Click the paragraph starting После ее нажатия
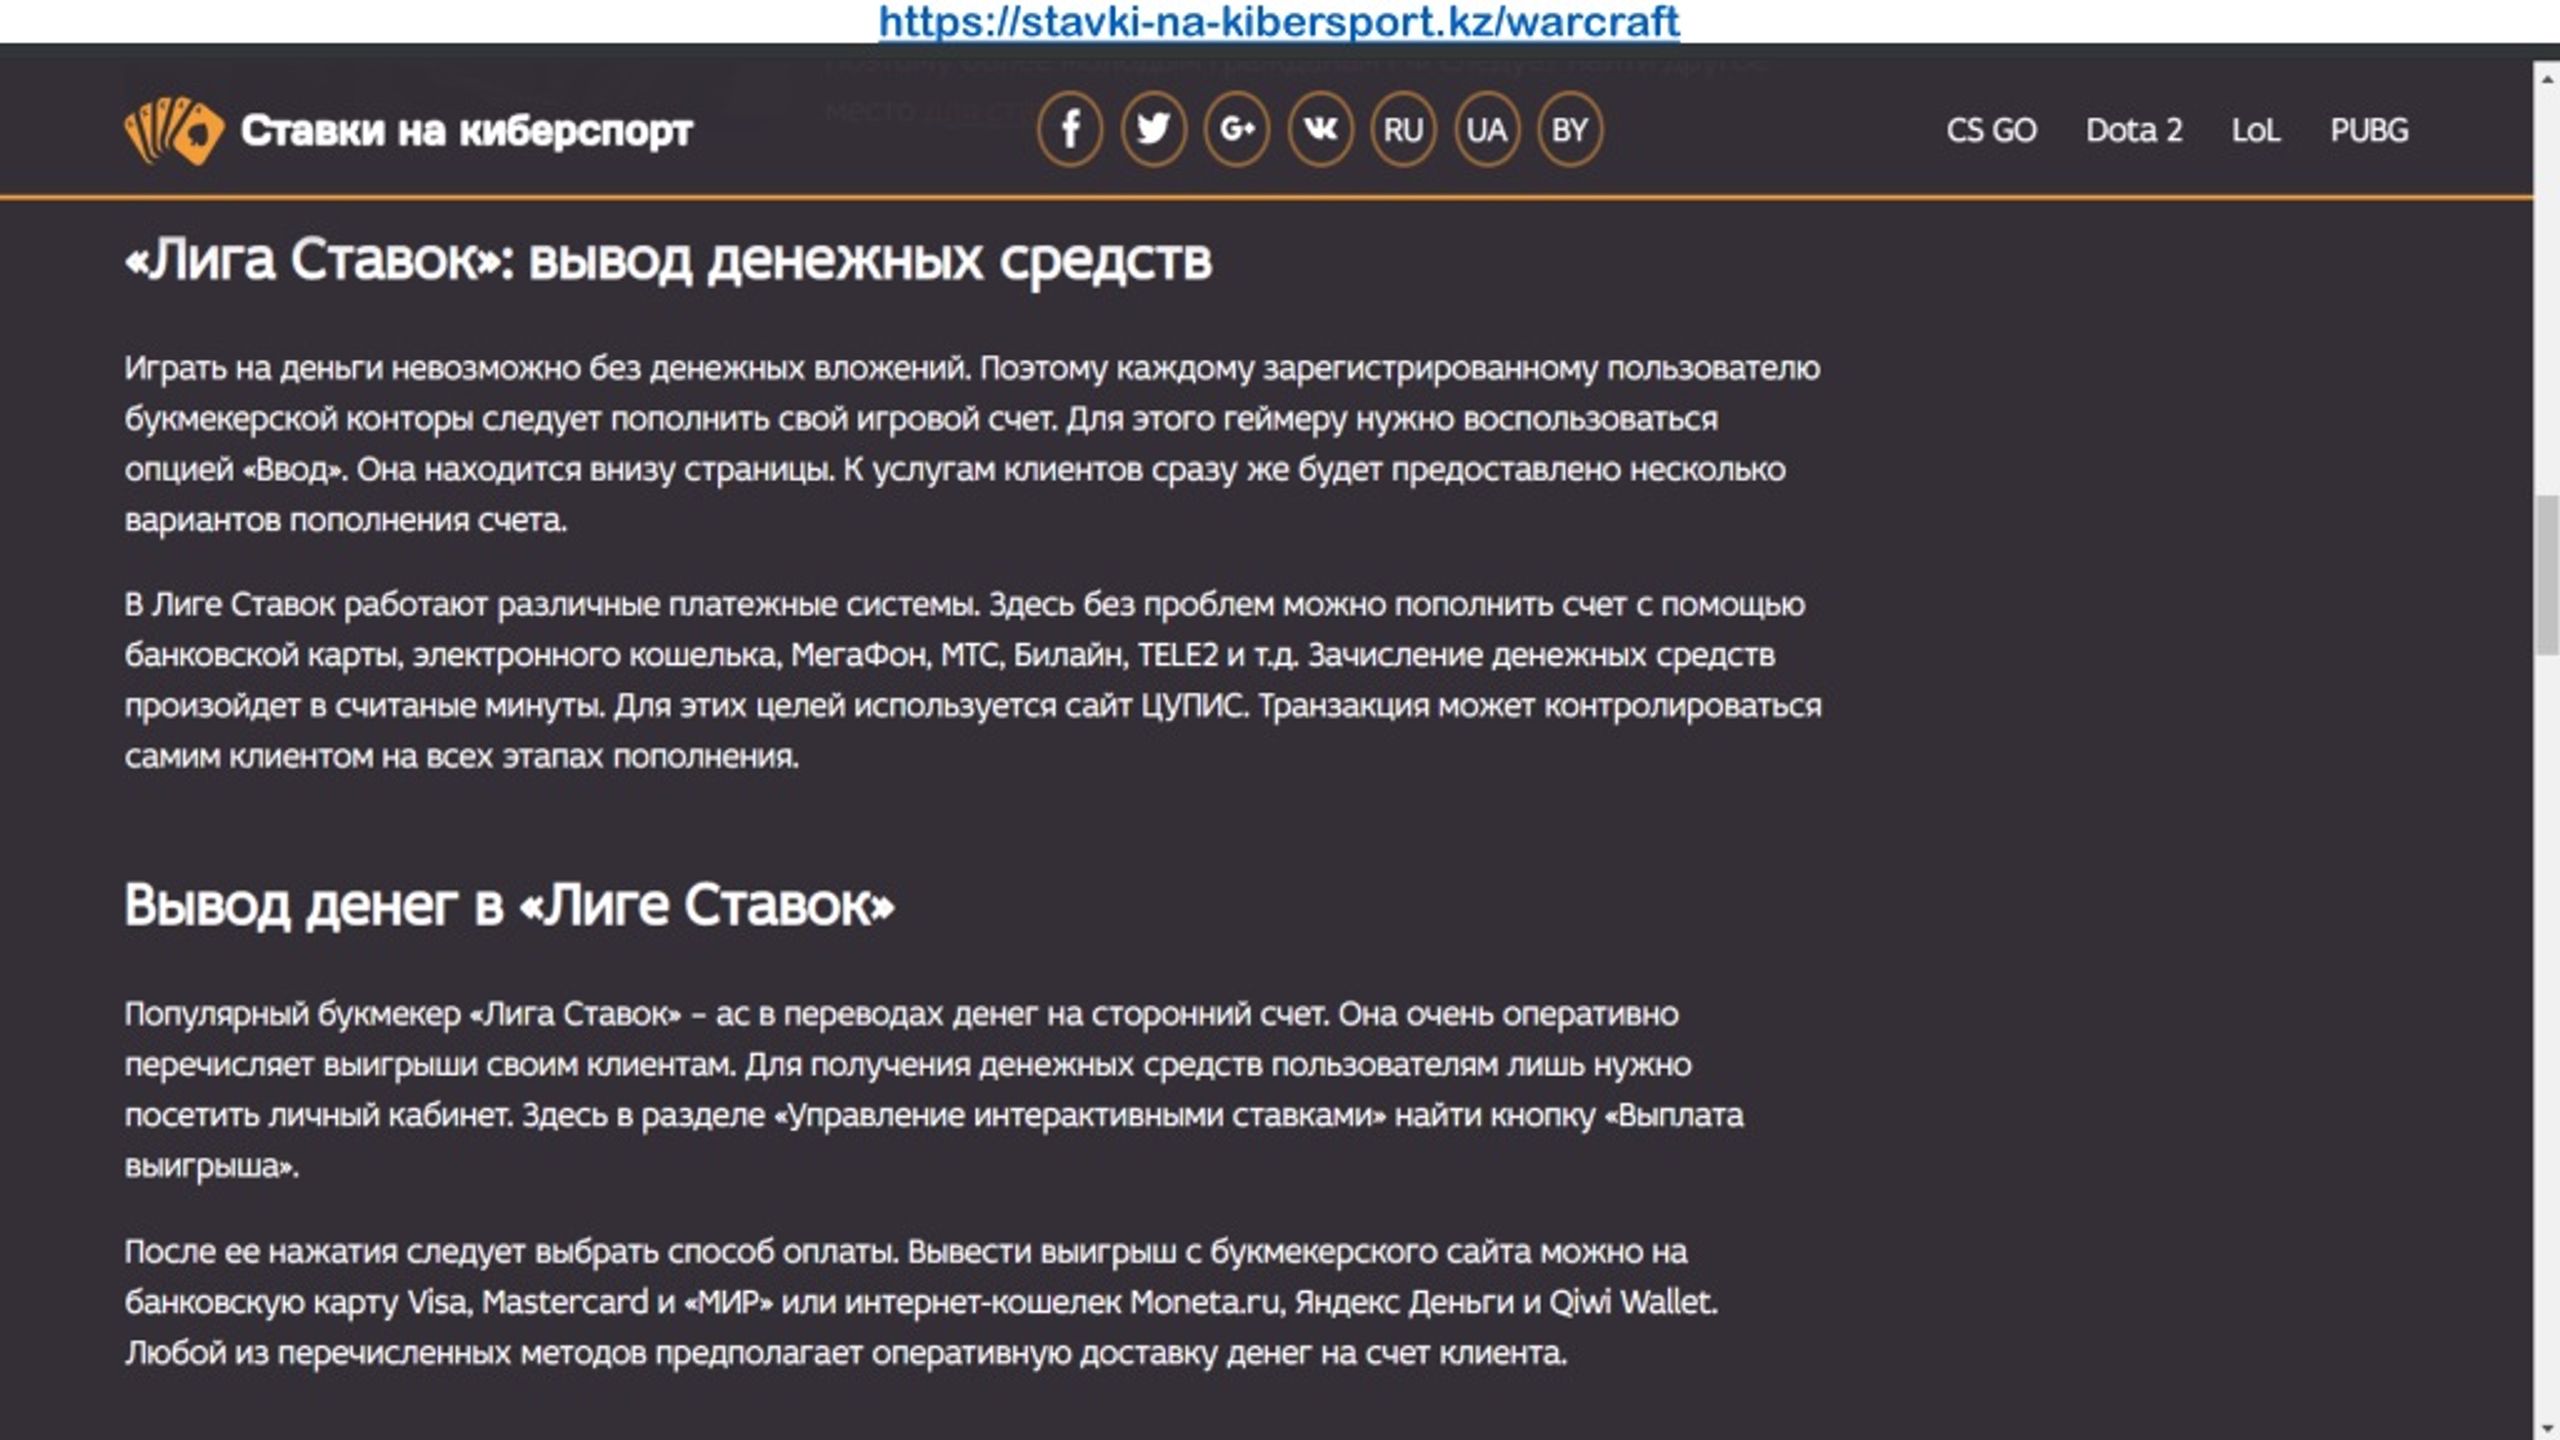Screen dimensions: 2560x1440 tap(921, 1302)
